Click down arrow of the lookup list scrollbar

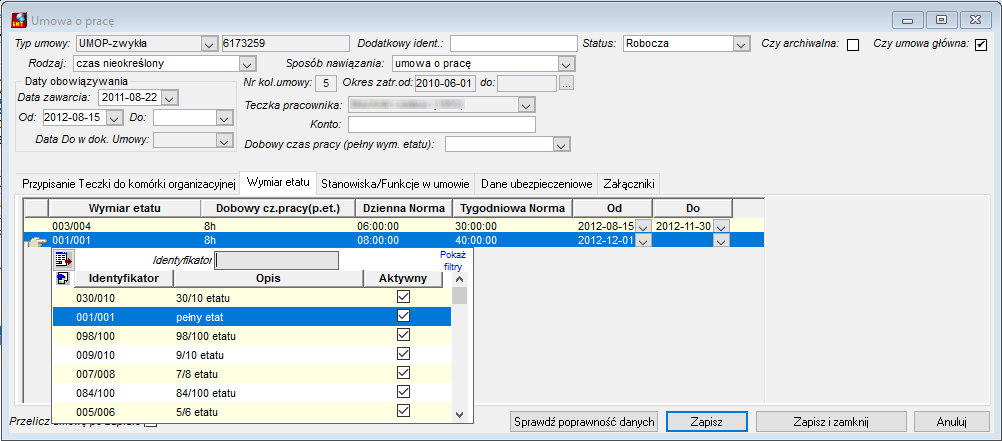pyautogui.click(x=459, y=414)
